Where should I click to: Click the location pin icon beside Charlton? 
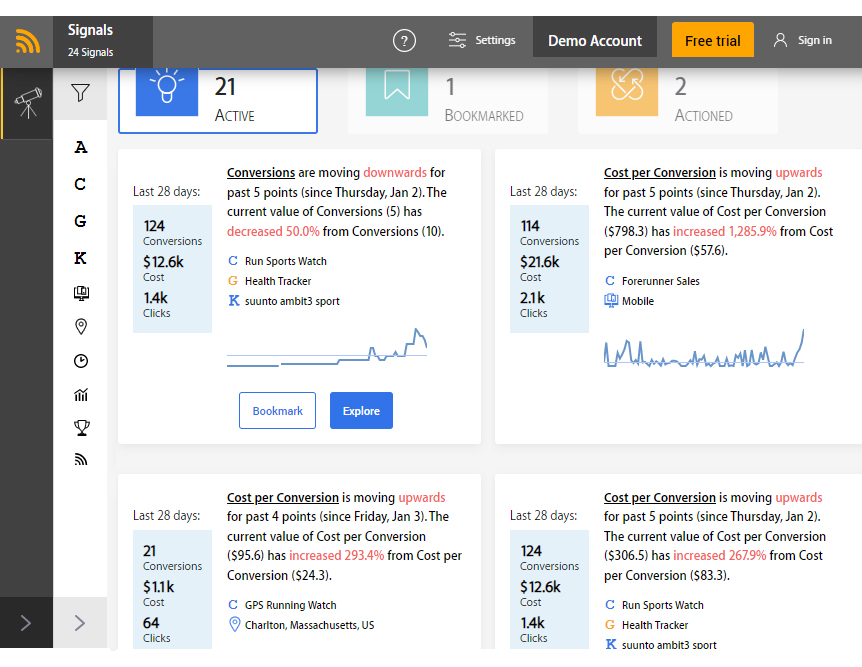(234, 625)
